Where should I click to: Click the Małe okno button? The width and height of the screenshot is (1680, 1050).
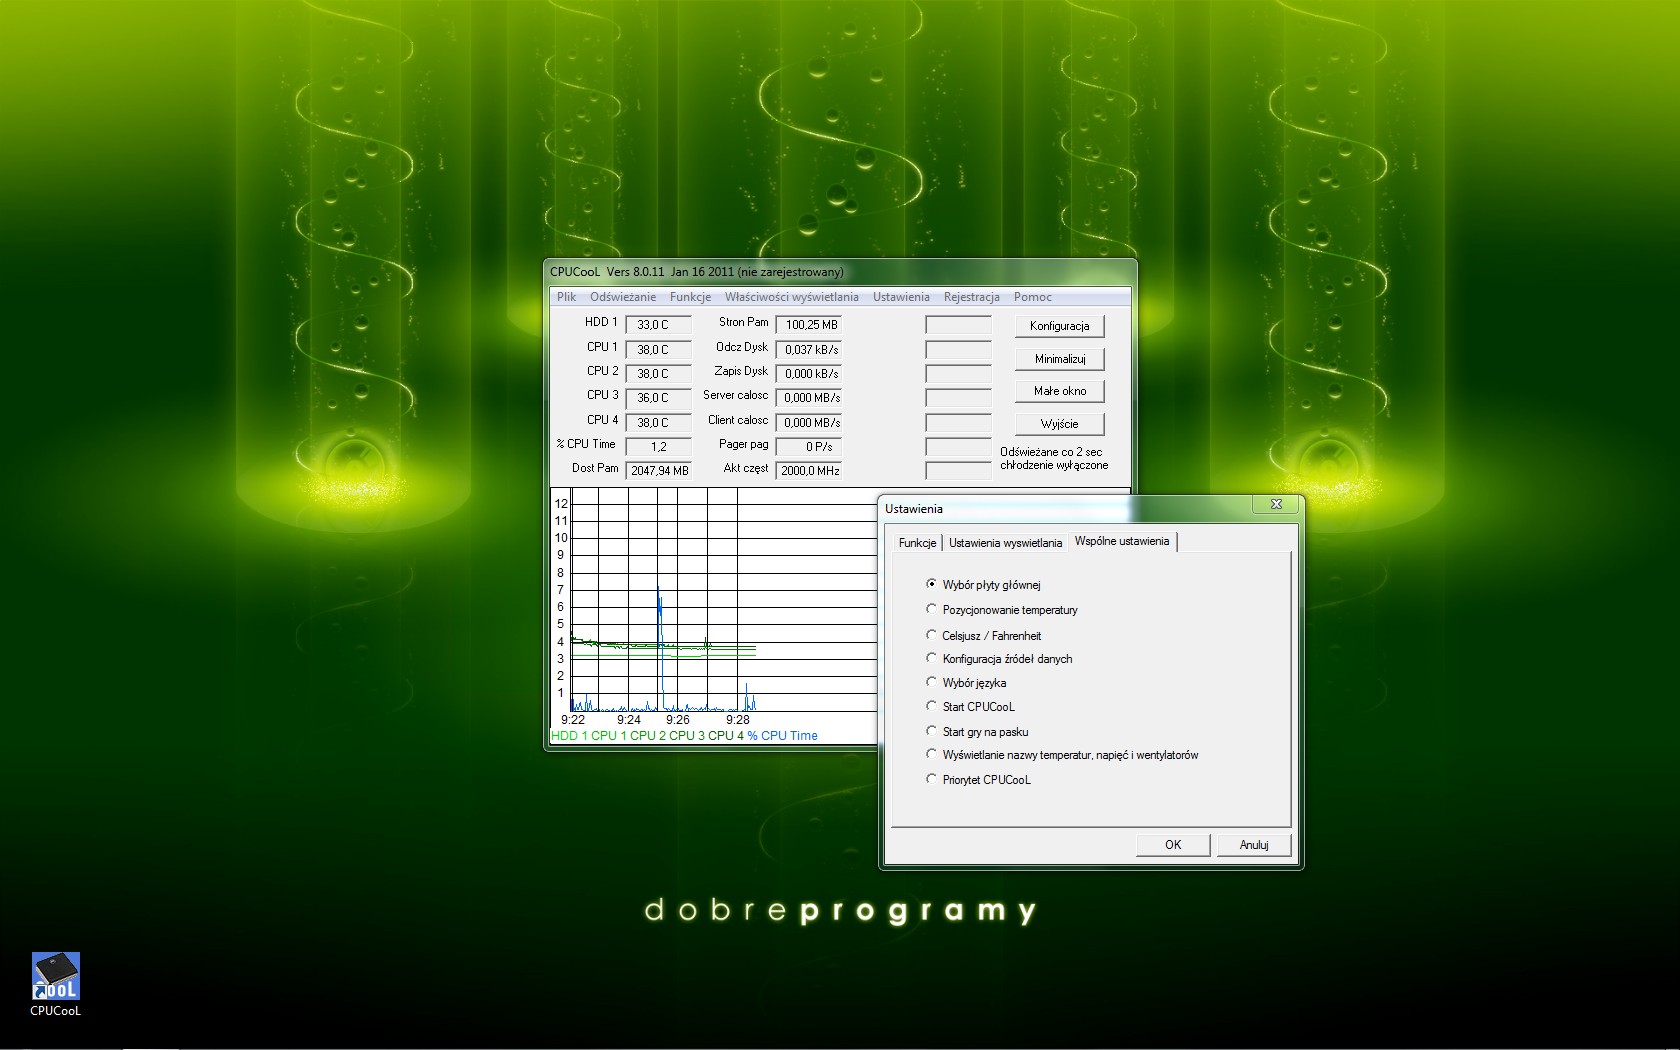click(1059, 391)
